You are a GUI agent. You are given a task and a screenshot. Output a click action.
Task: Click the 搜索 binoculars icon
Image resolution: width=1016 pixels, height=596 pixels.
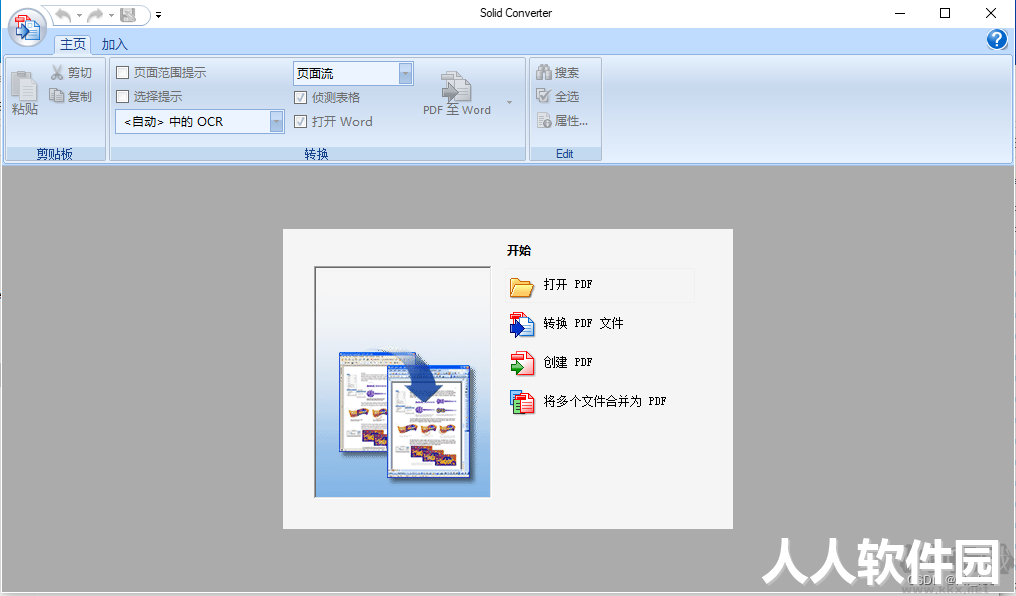(544, 73)
